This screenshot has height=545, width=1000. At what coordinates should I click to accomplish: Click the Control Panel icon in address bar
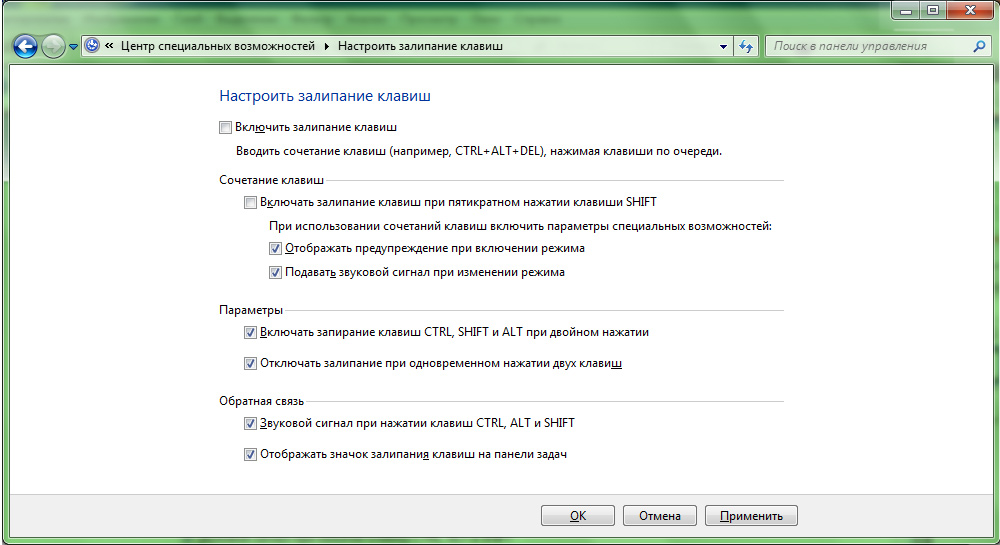(92, 46)
